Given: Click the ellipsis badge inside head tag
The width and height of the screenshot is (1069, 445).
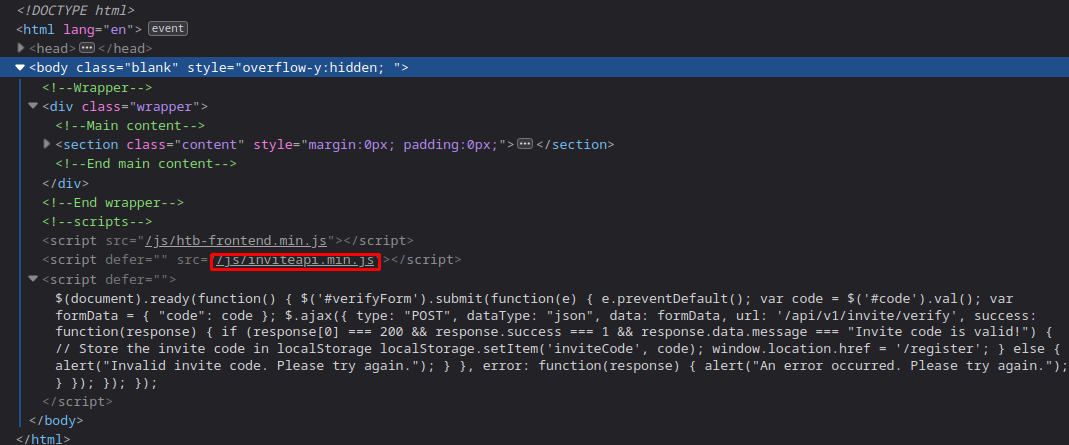Looking at the screenshot, I should pyautogui.click(x=87, y=48).
